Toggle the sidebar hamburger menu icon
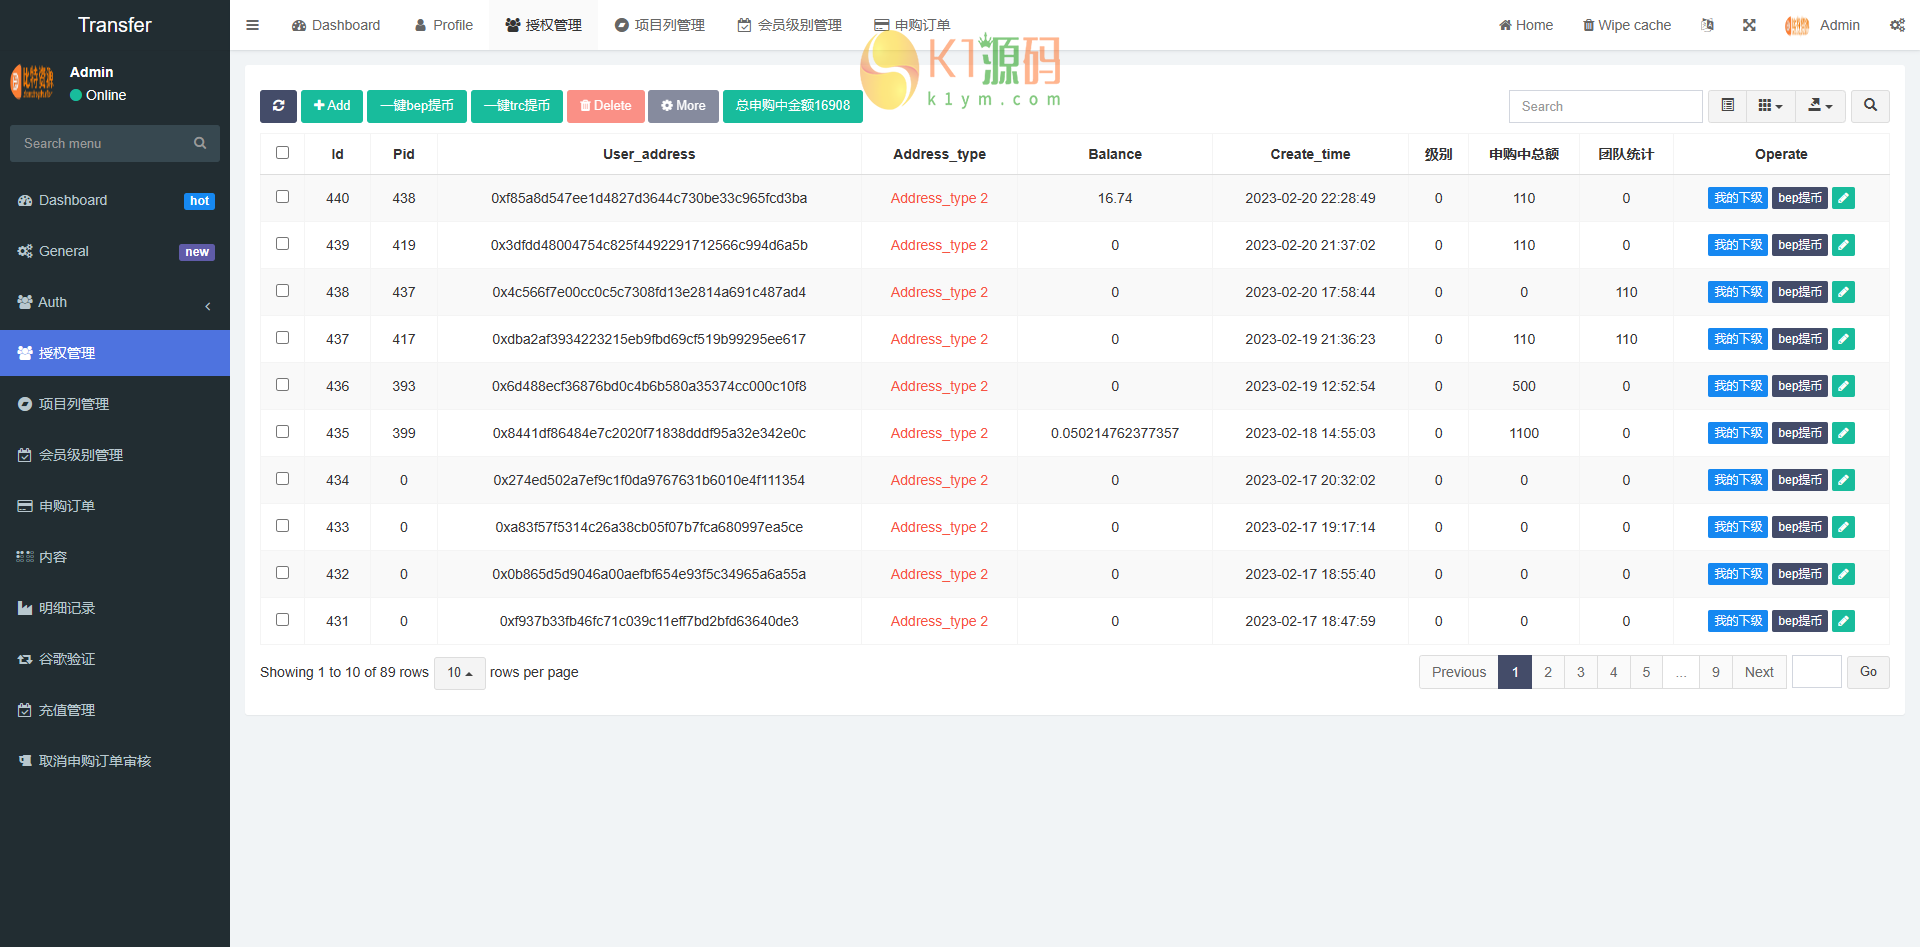The width and height of the screenshot is (1920, 947). tap(253, 25)
